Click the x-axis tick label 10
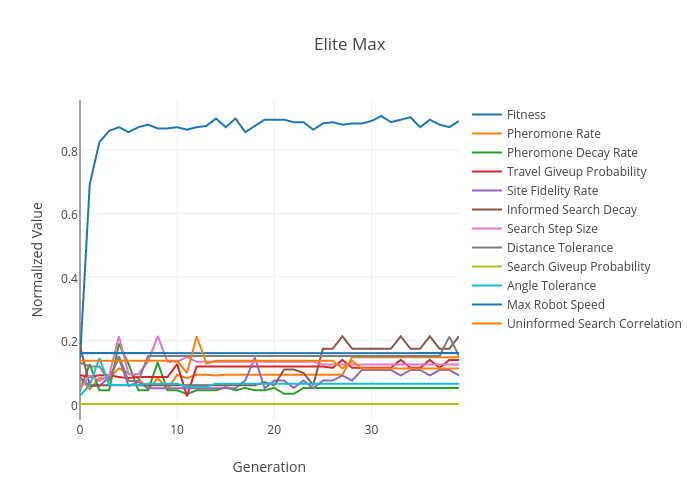 (177, 430)
